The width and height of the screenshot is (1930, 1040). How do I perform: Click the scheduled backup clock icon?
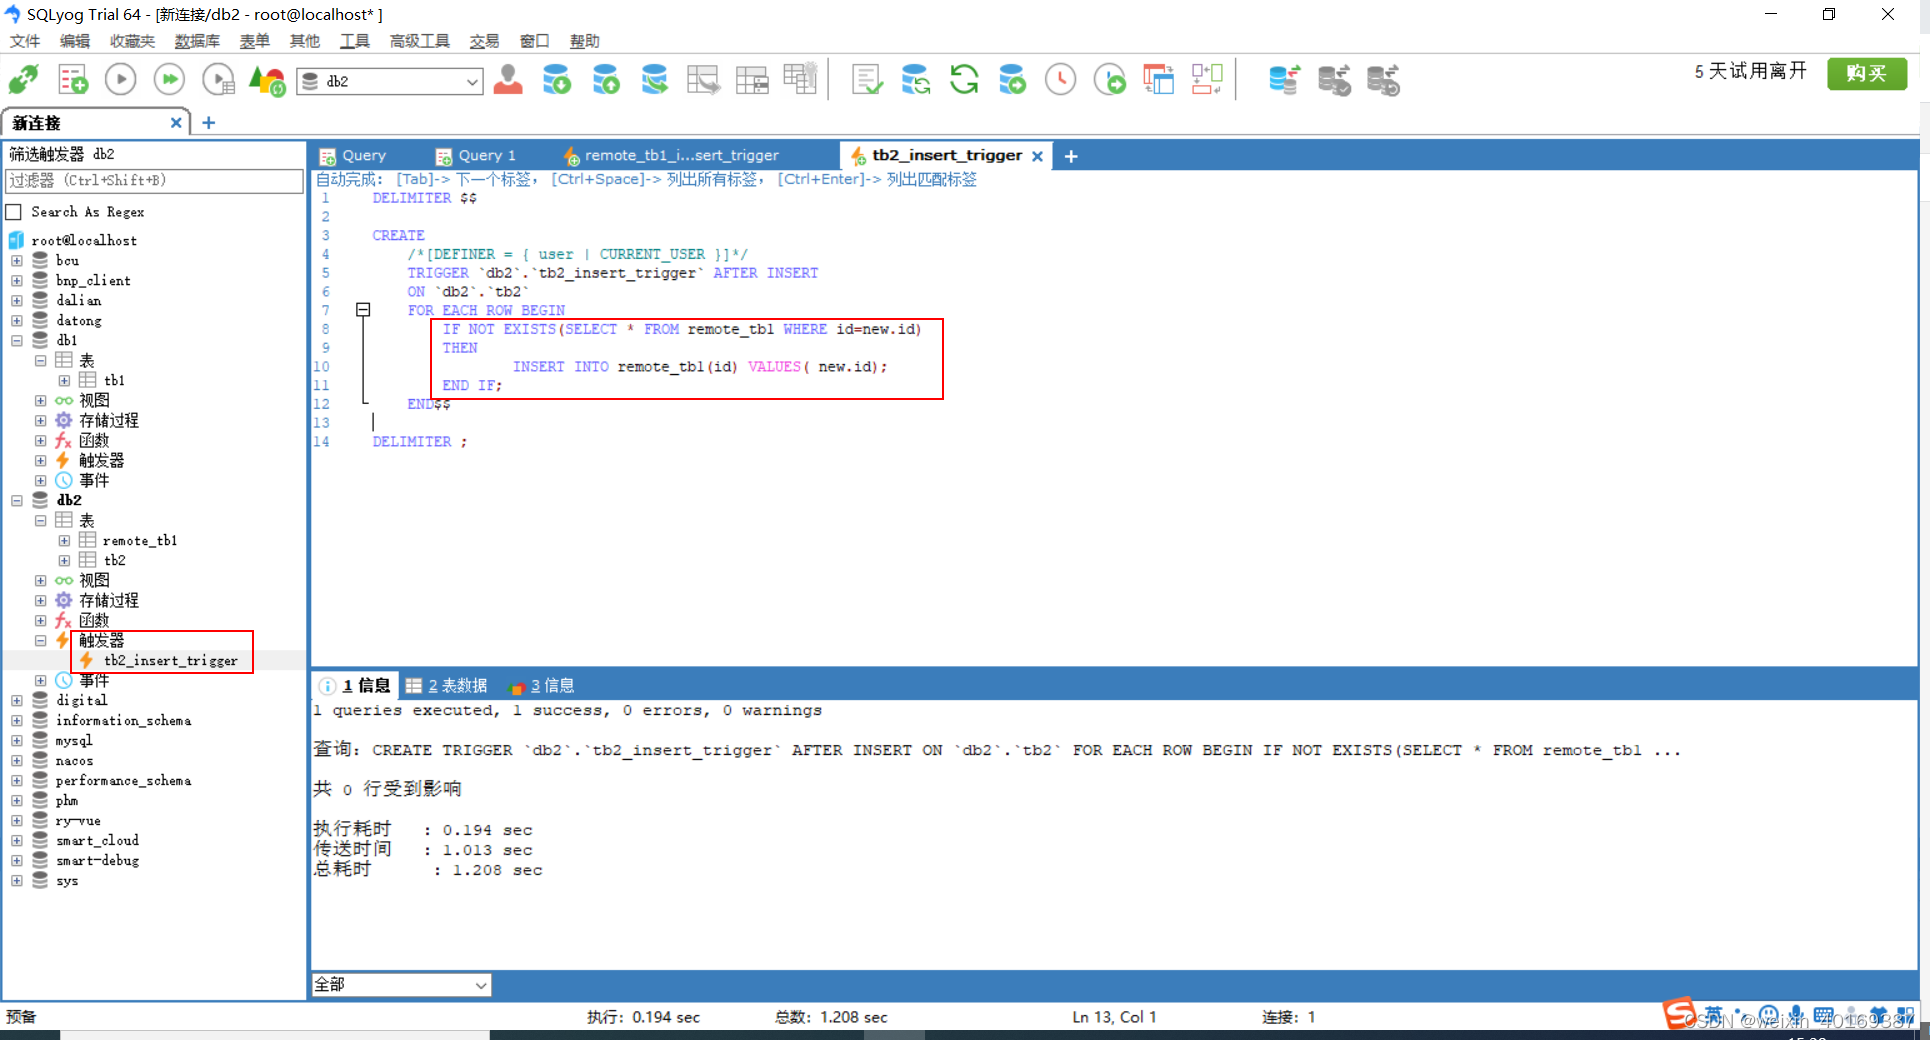1060,79
